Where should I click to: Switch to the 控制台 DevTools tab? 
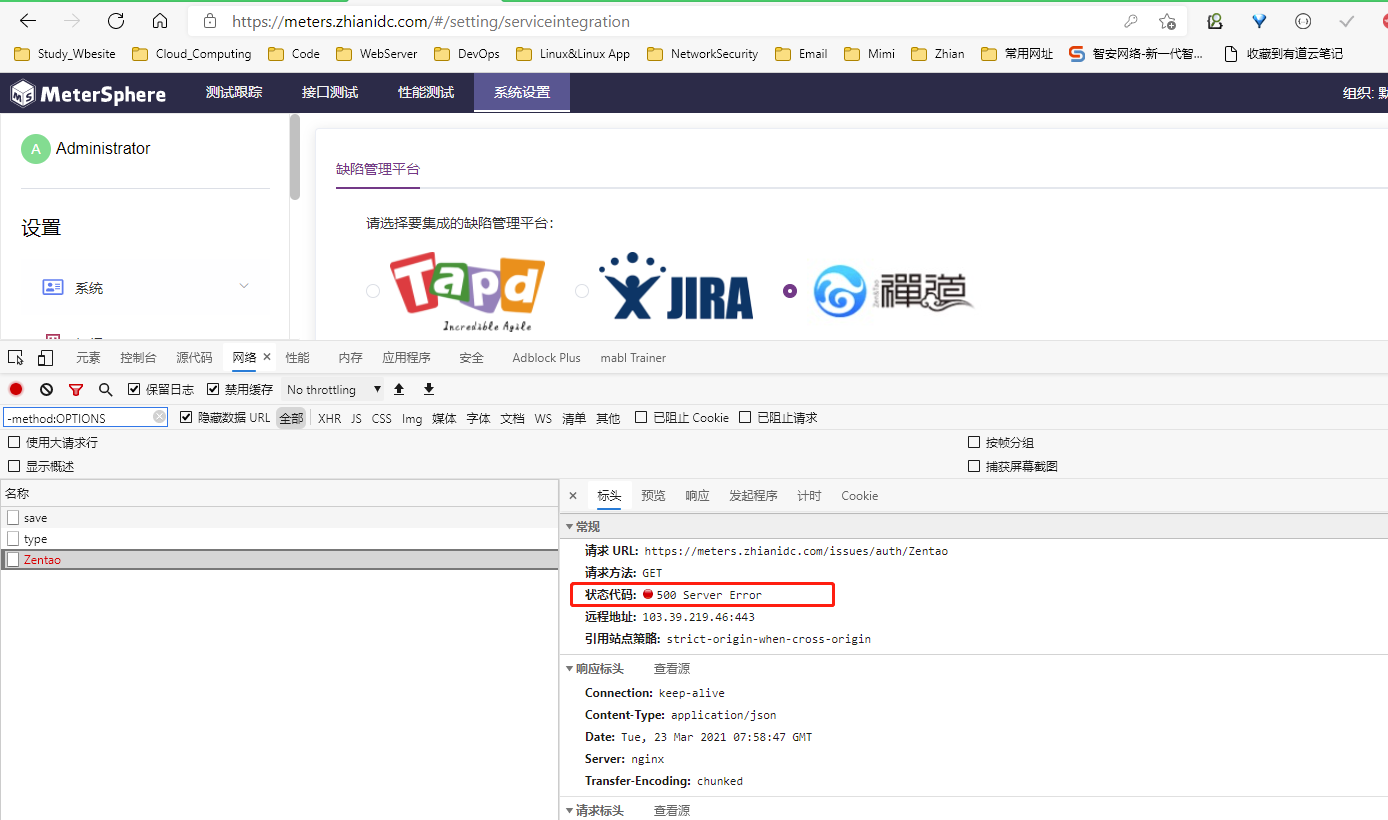(x=138, y=356)
